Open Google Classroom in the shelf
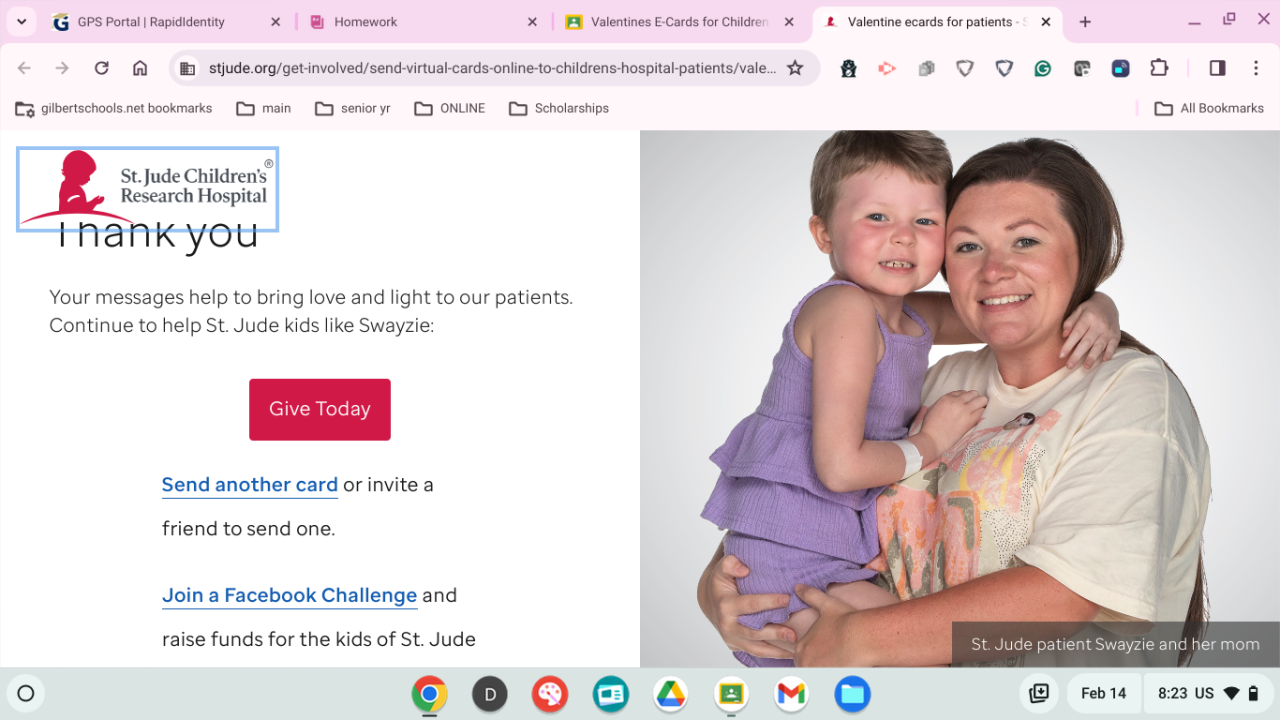 click(x=731, y=693)
